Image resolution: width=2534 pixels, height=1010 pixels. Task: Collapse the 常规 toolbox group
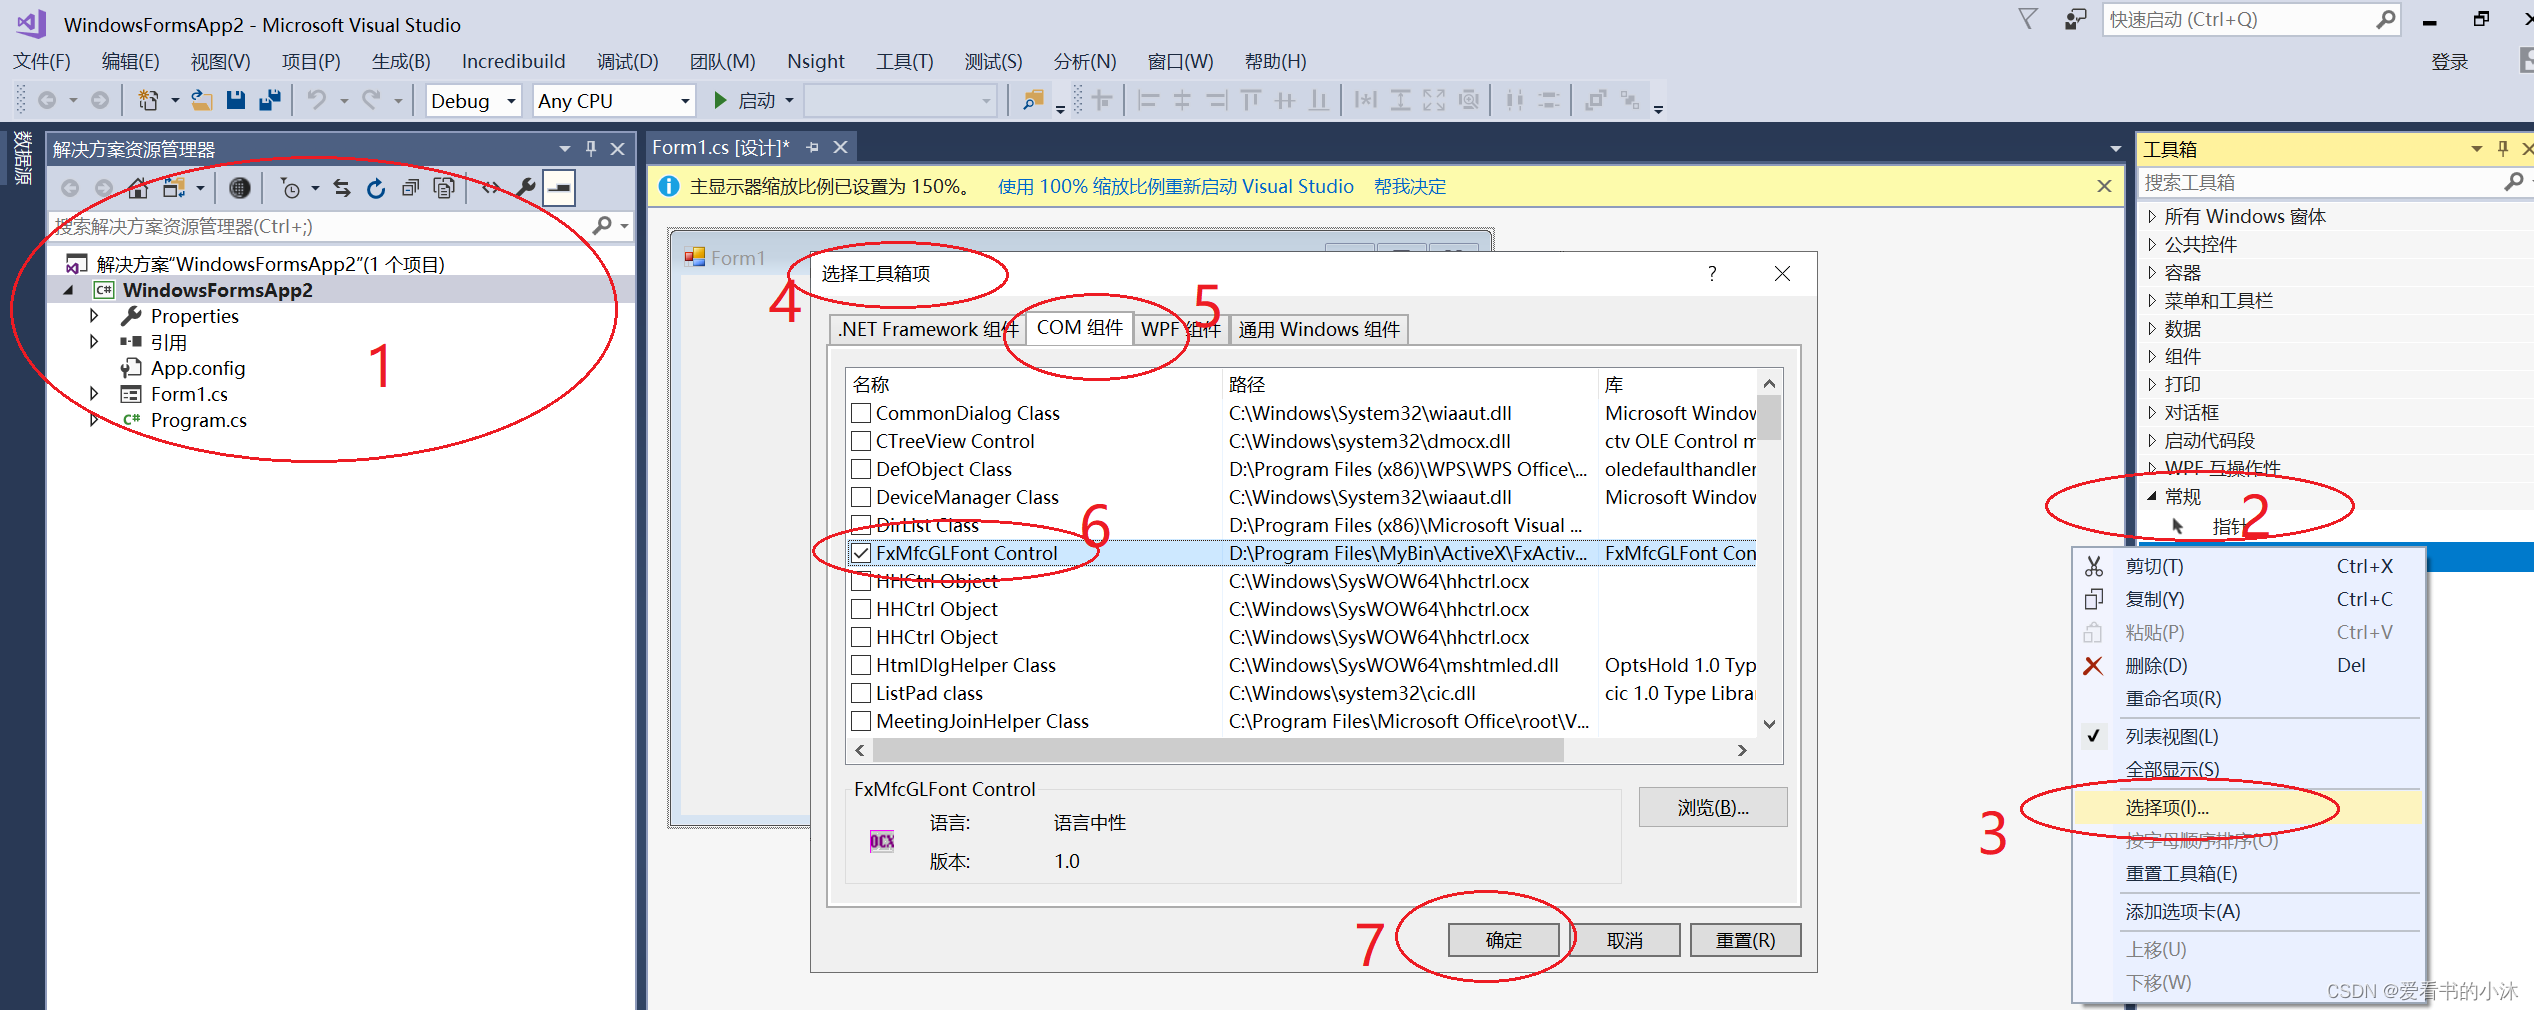point(2152,496)
